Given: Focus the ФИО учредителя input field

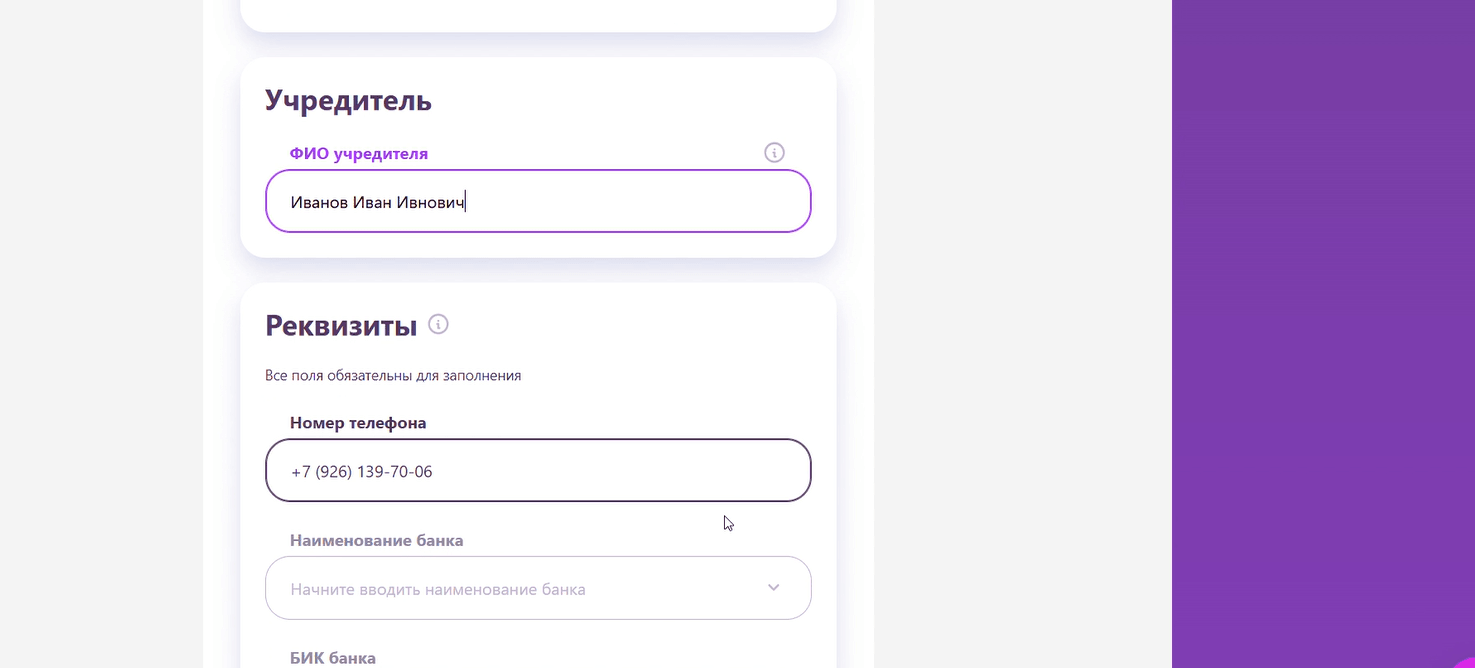Looking at the screenshot, I should [538, 201].
